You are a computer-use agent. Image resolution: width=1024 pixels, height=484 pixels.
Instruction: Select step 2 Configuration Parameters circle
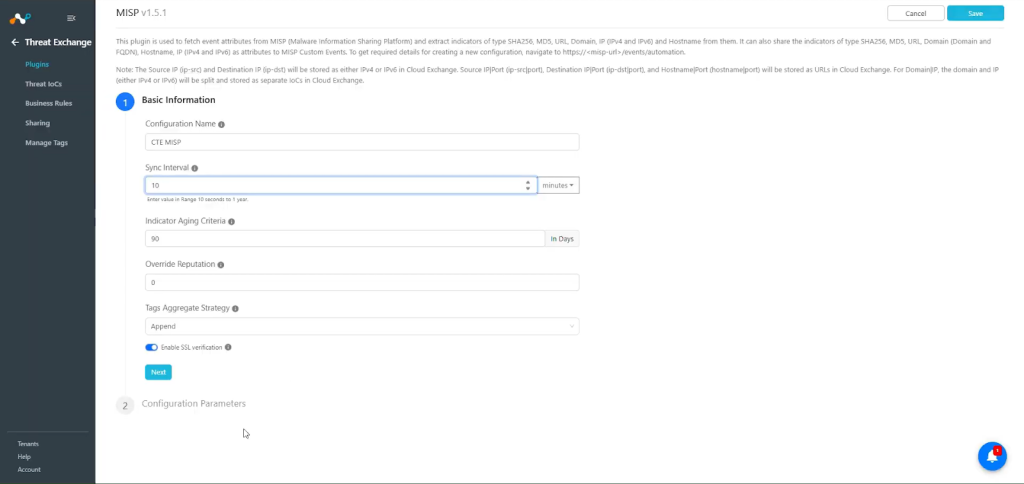coord(125,406)
